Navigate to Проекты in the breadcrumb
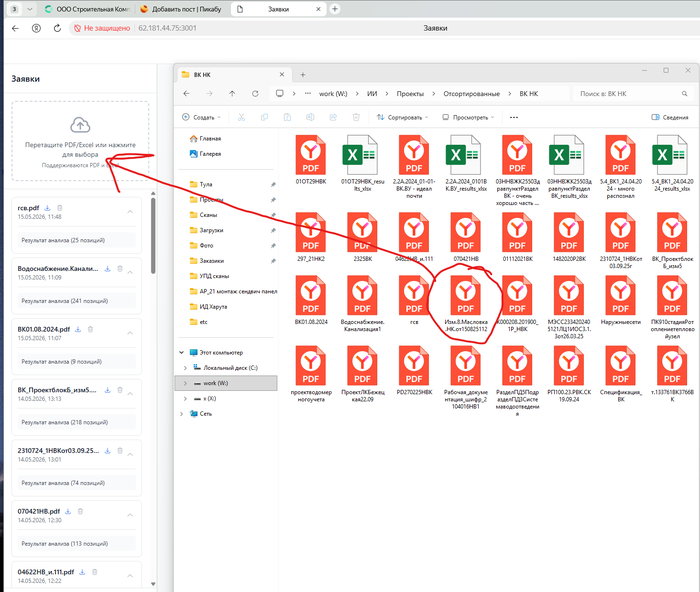This screenshot has width=700, height=592. 410,94
